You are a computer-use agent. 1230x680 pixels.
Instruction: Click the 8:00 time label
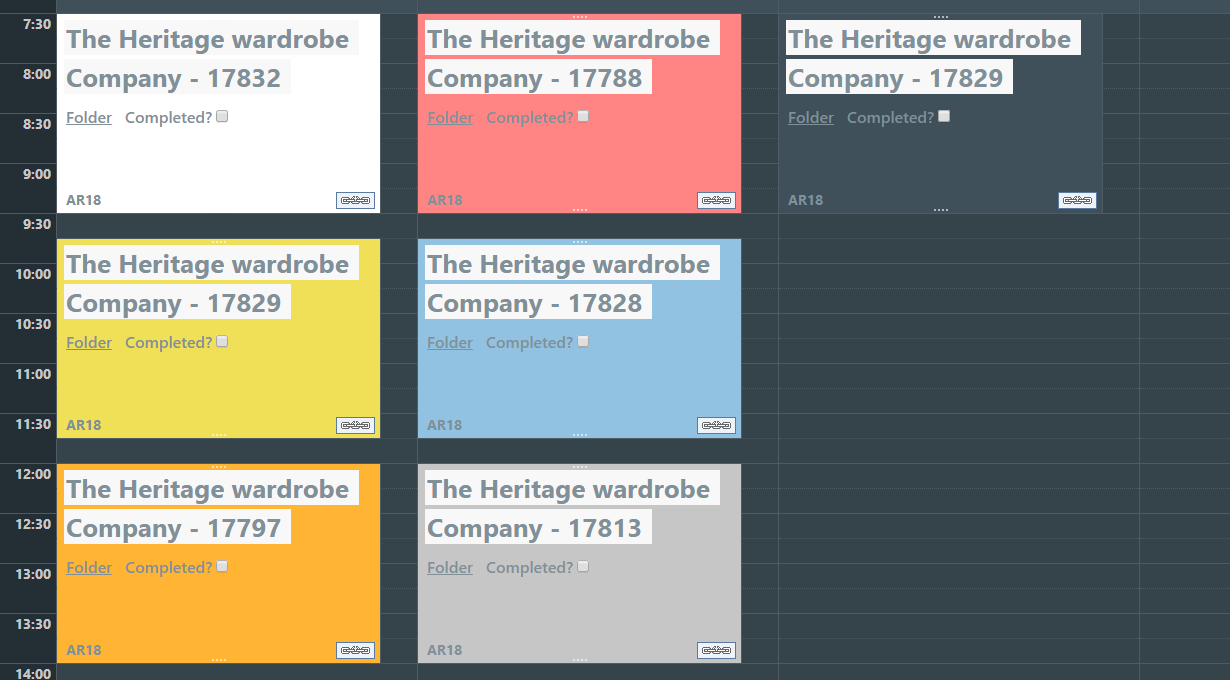[x=36, y=74]
